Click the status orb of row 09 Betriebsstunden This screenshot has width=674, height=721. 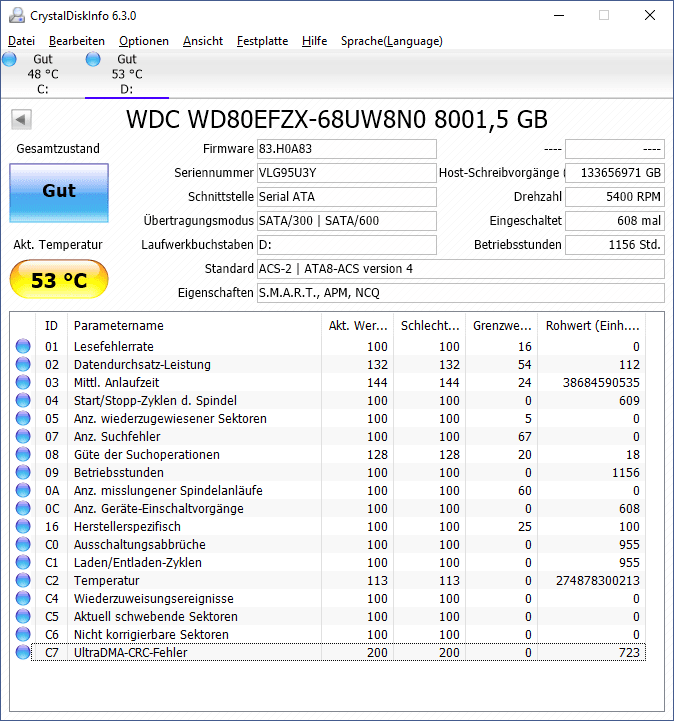[x=23, y=472]
